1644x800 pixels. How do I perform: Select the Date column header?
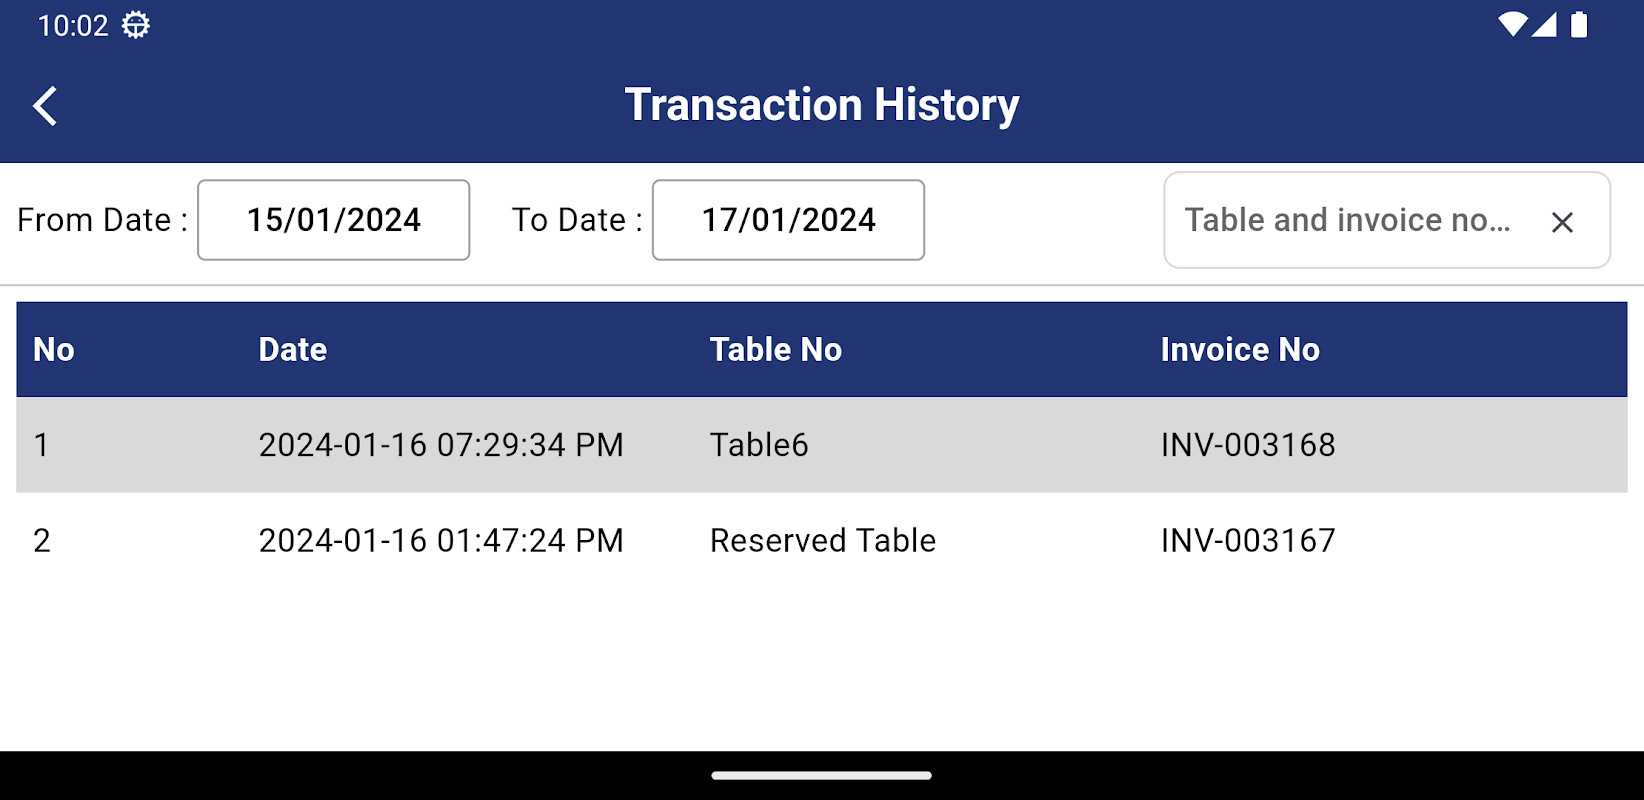293,350
